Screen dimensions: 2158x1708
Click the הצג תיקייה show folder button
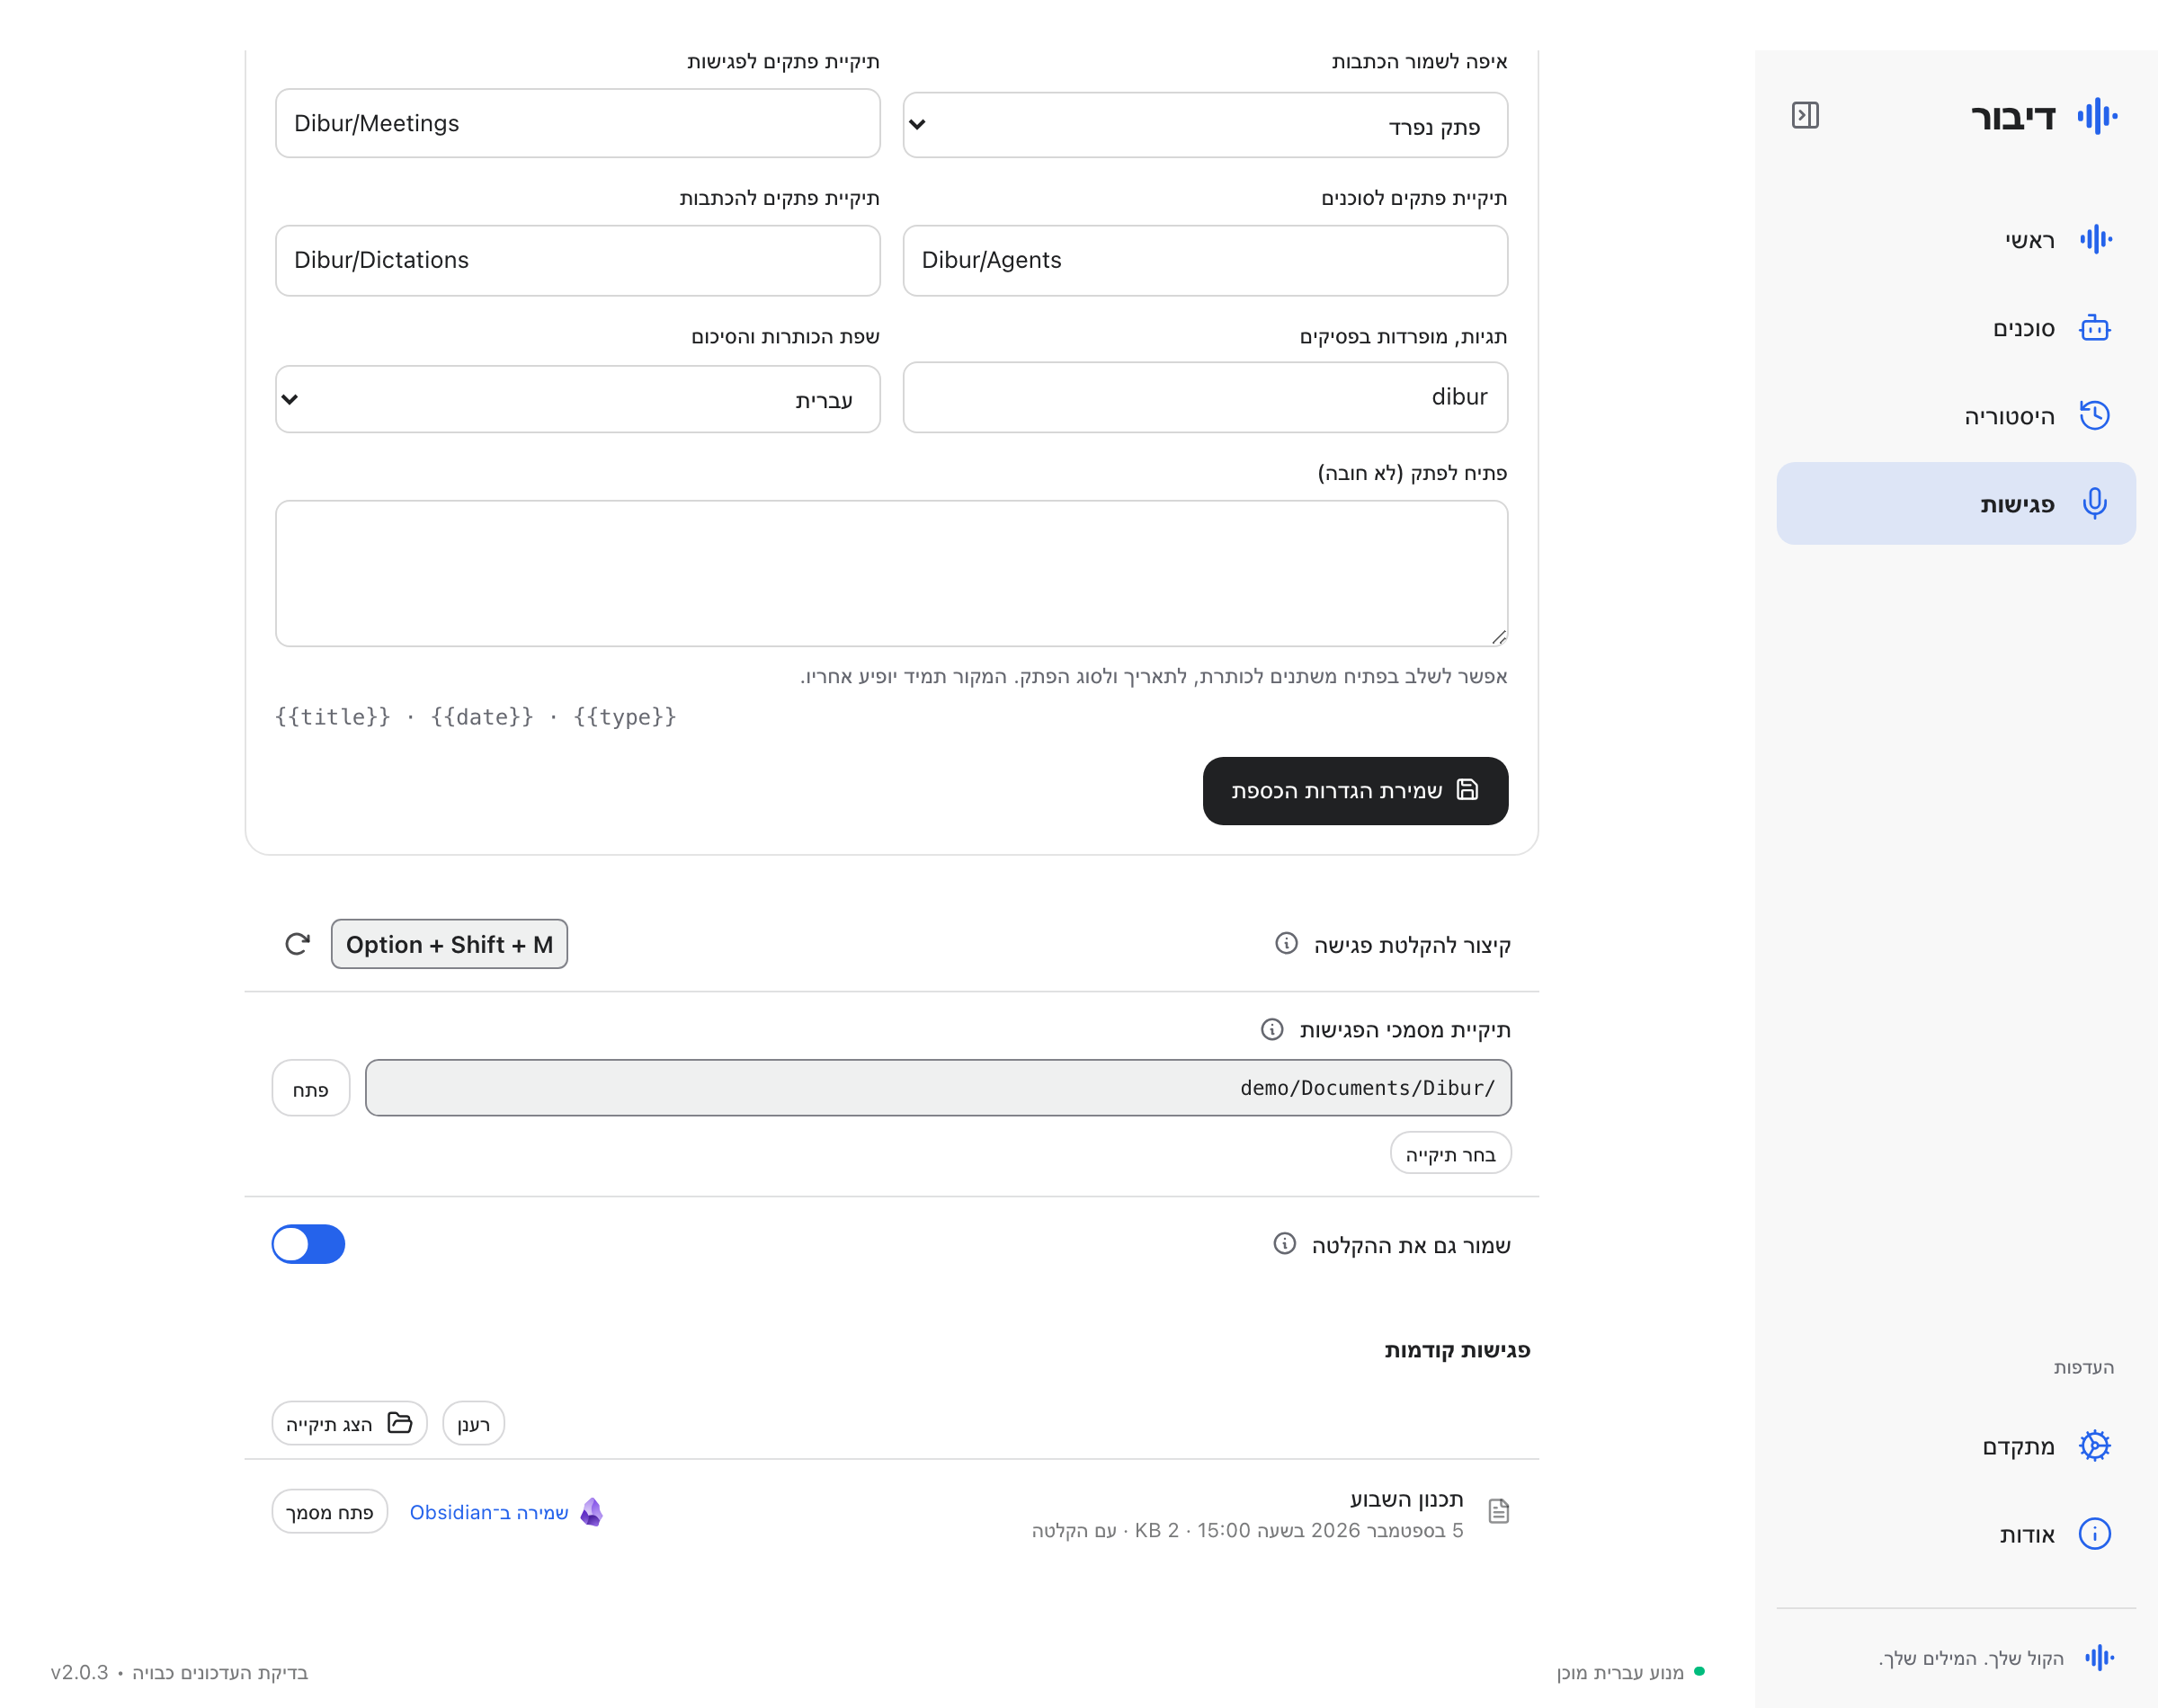[x=349, y=1424]
